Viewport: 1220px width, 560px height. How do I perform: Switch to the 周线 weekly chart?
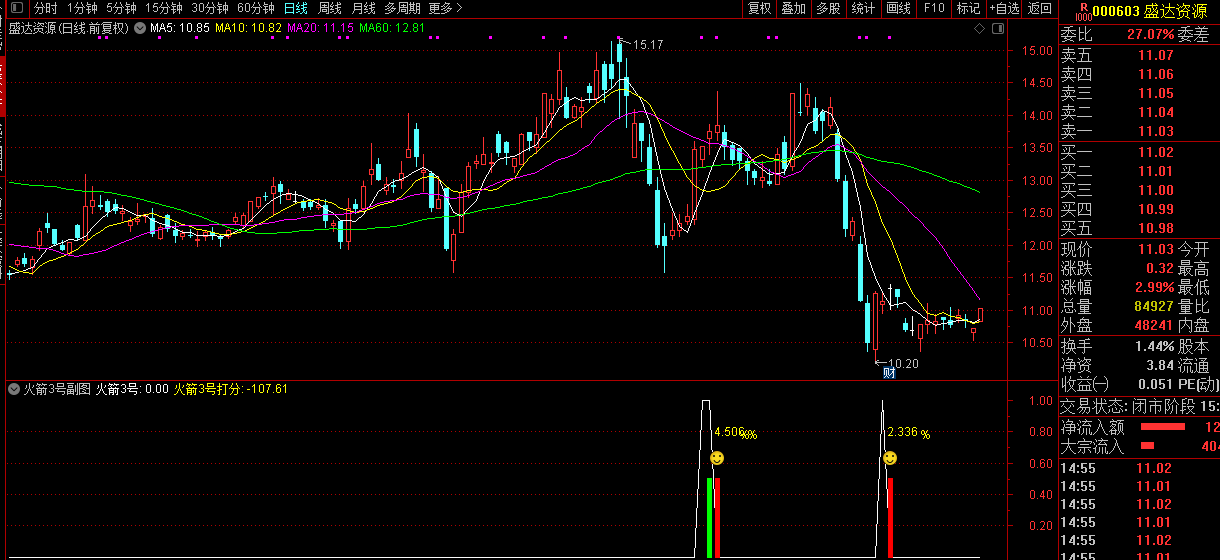(330, 8)
